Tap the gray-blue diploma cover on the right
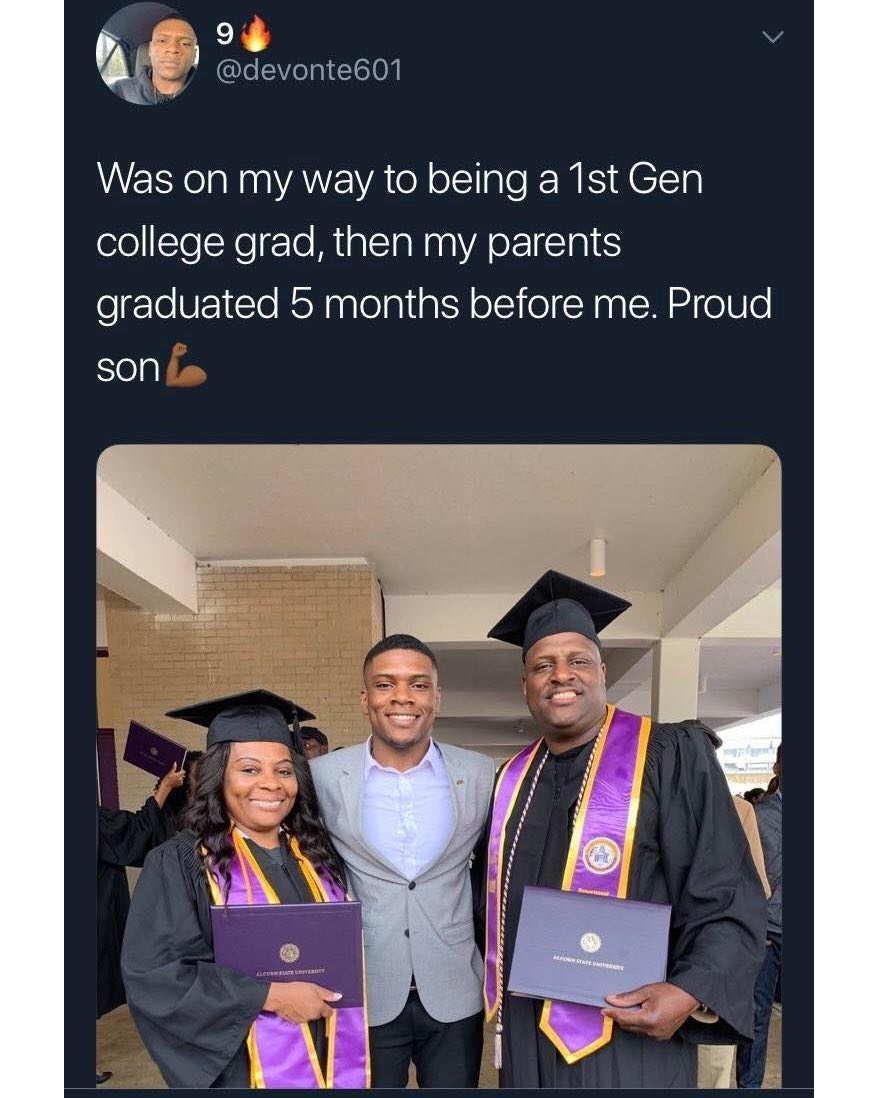Screen dimensions: 877x1098 pyautogui.click(x=588, y=946)
